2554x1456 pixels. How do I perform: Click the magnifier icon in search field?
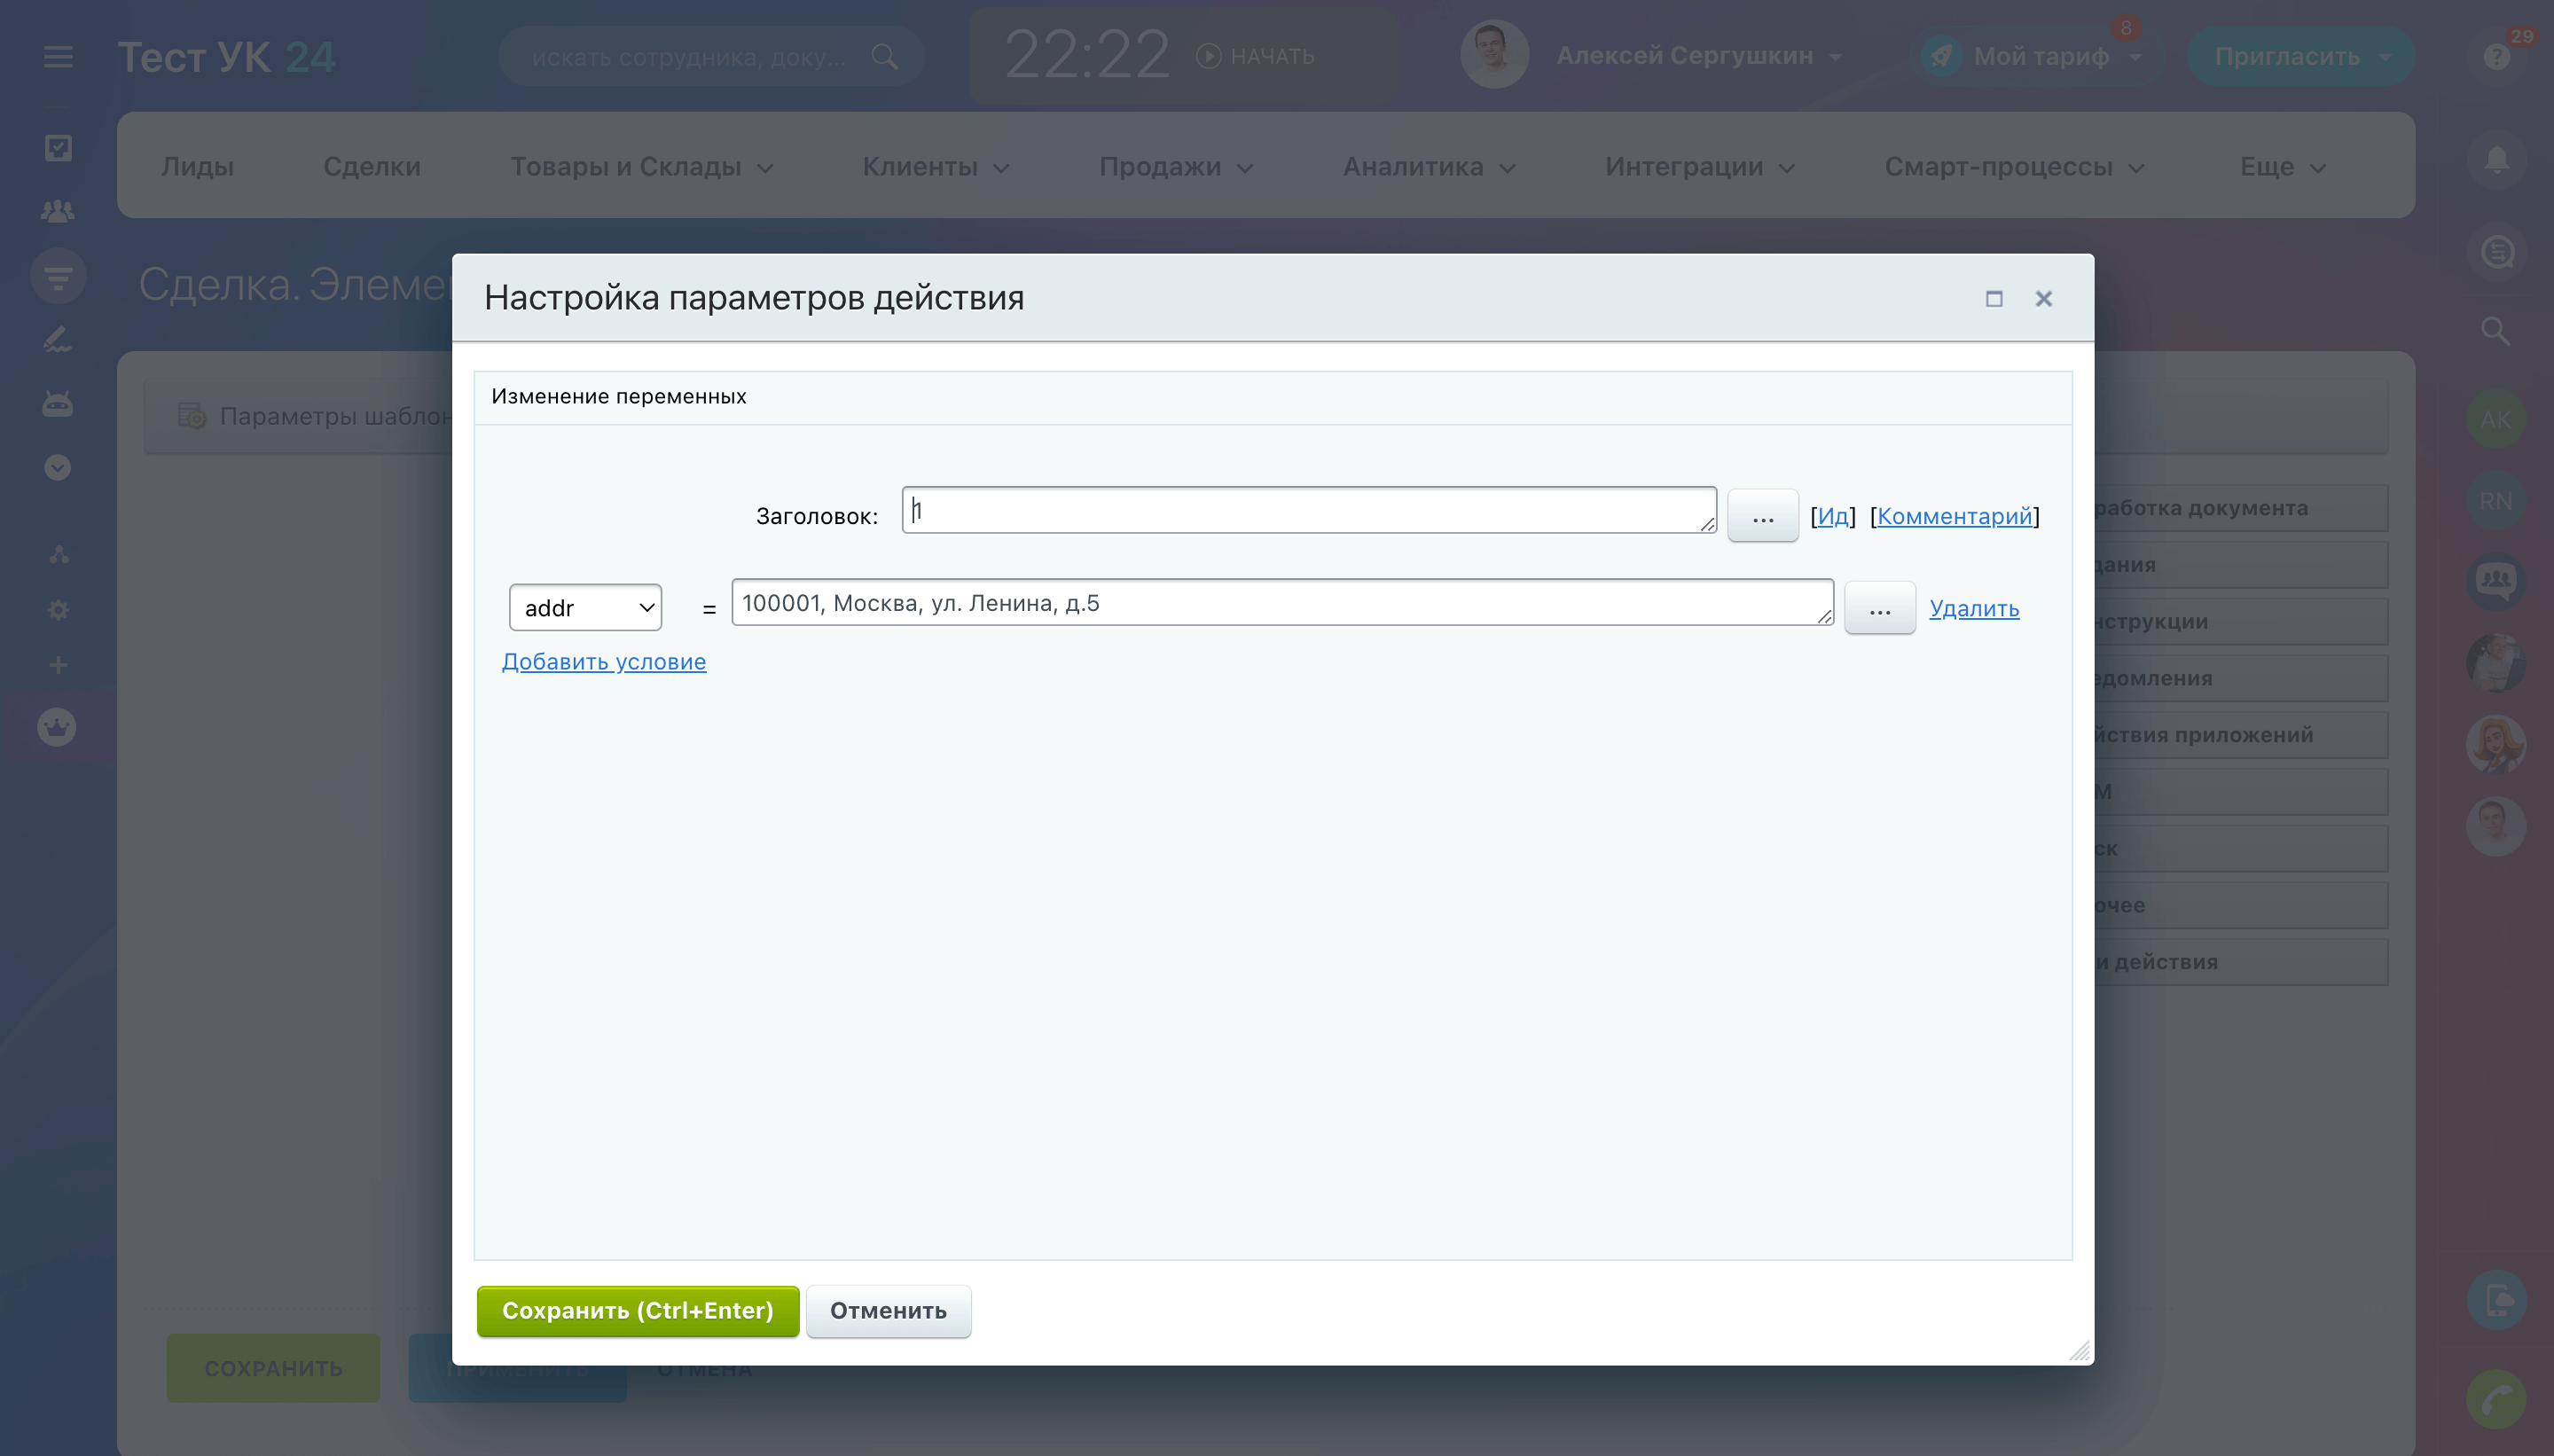[884, 57]
